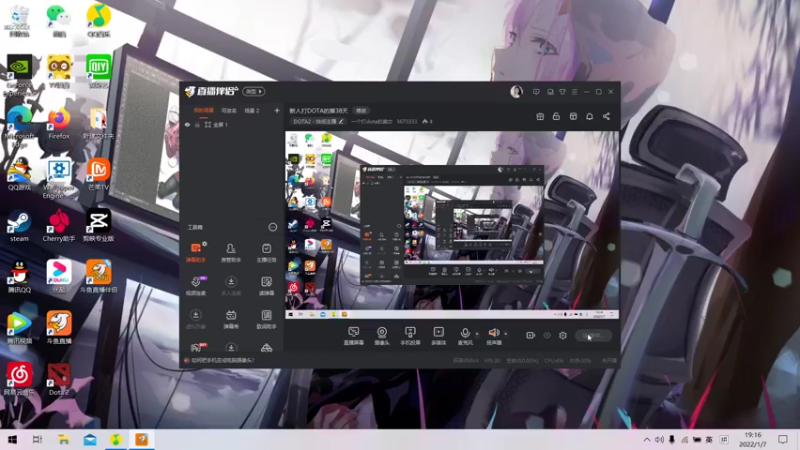Screen dimensions: 800x450
Task: Expand the microphone options arrow
Action: (477, 334)
